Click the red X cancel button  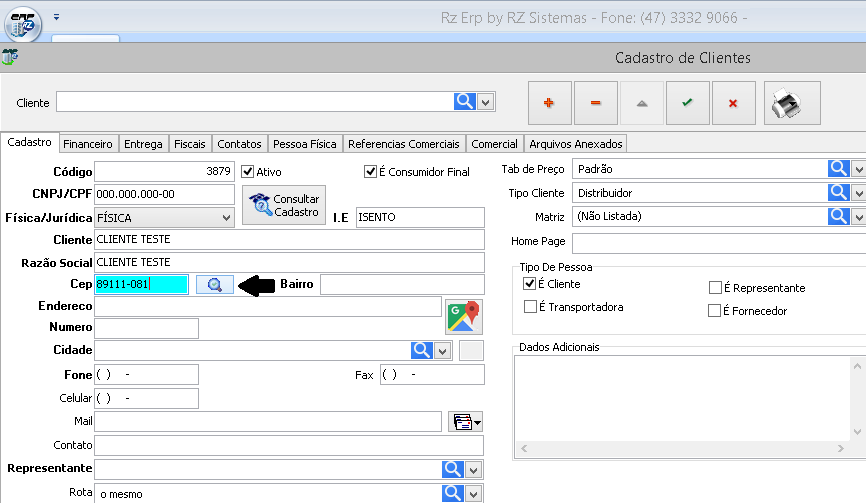733,103
